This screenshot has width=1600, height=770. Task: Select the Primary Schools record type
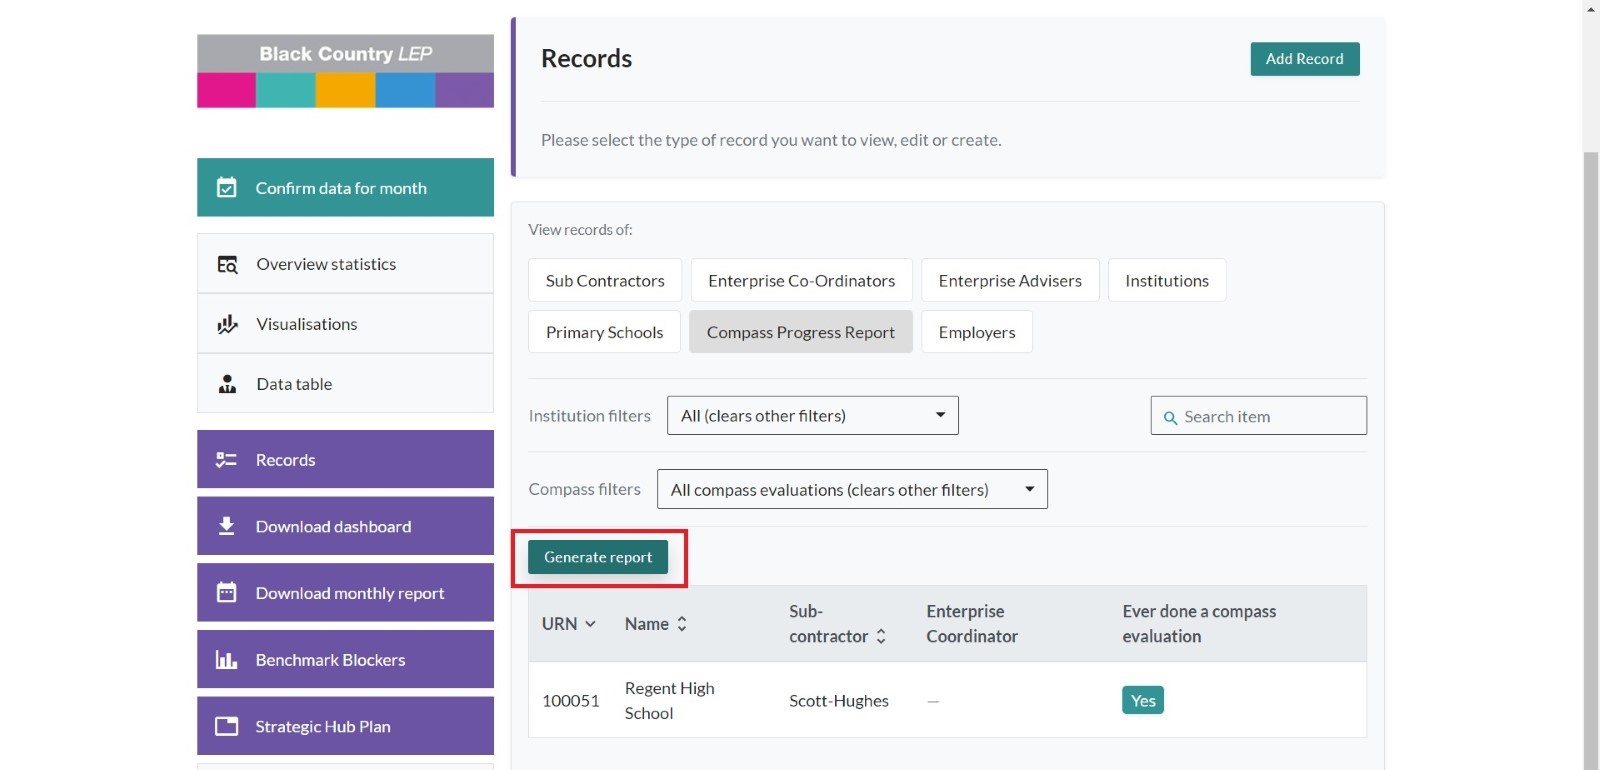tap(604, 332)
